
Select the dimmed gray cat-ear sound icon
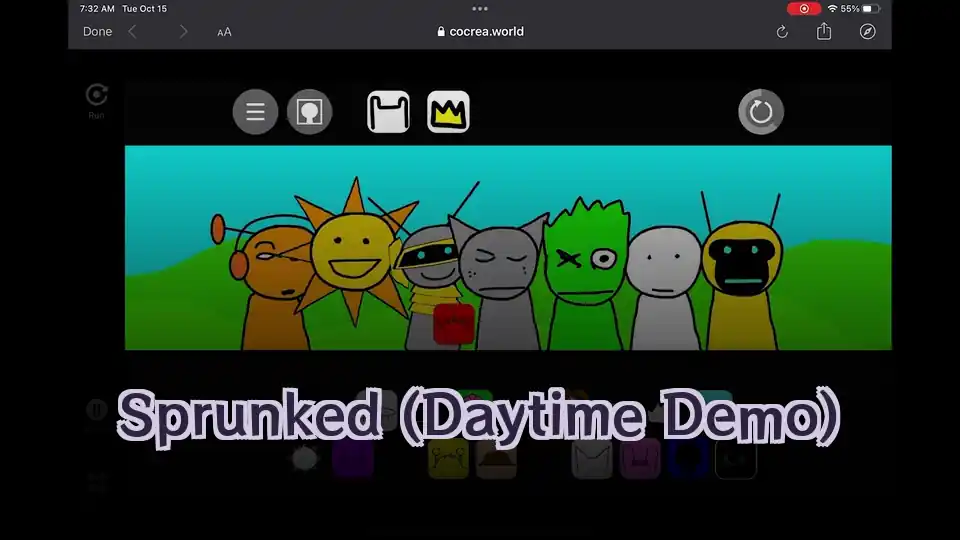[x=592, y=459]
